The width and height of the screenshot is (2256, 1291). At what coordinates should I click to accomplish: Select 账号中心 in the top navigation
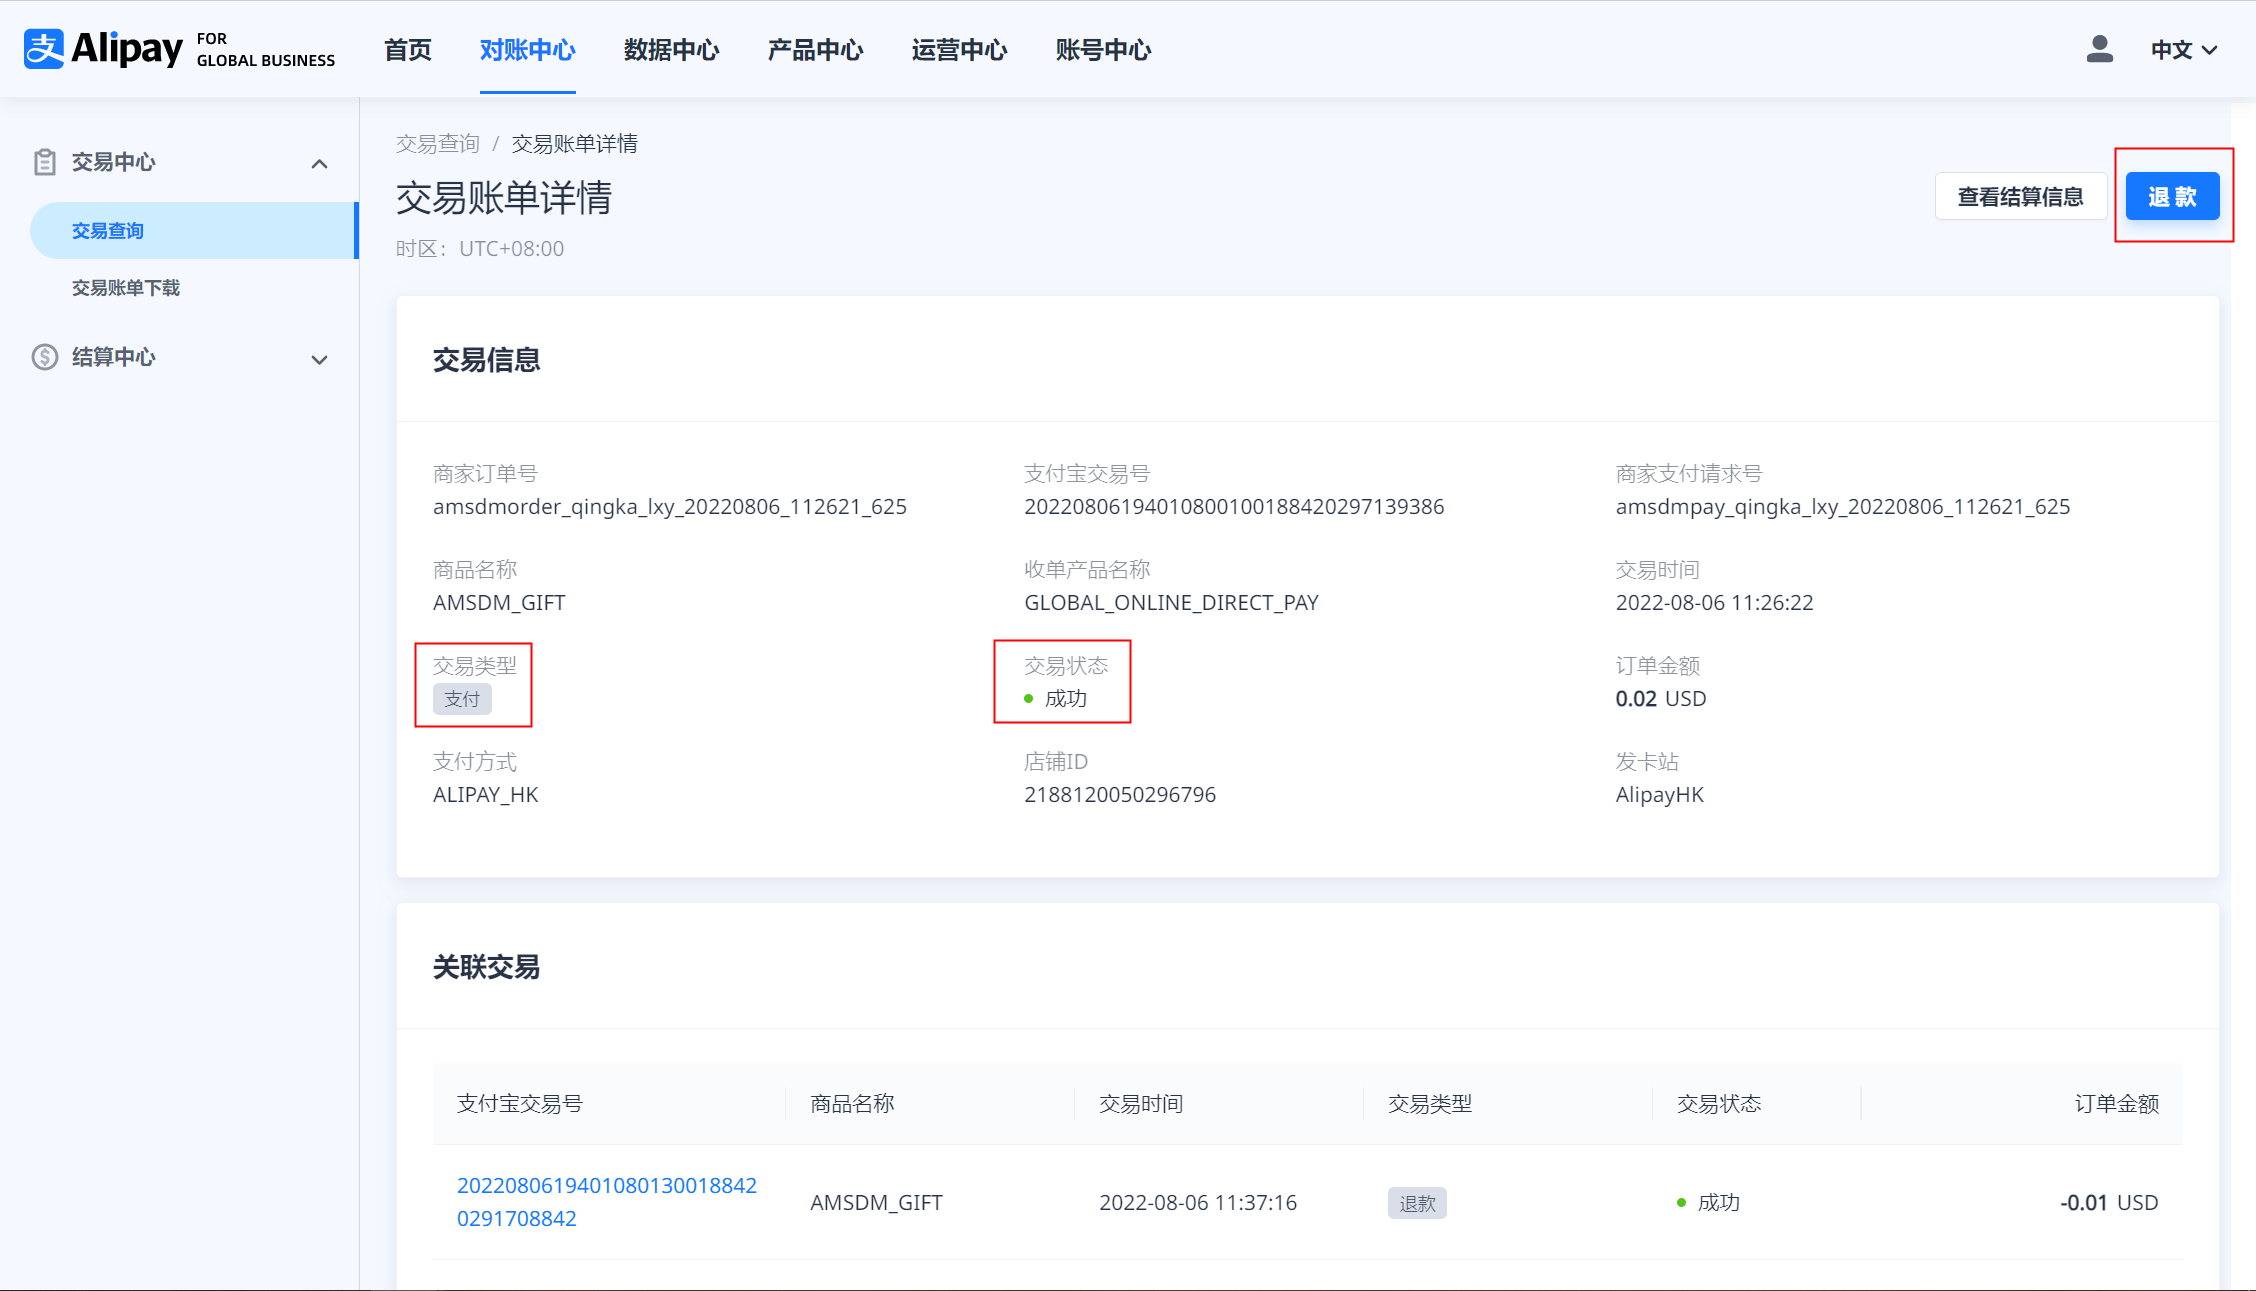click(1103, 50)
